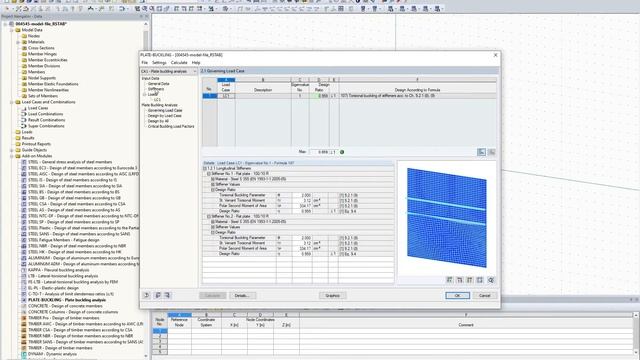Viewport: 640px width, 360px height.
Task: Select Result Combinations in Project Navigator
Action: (46, 120)
